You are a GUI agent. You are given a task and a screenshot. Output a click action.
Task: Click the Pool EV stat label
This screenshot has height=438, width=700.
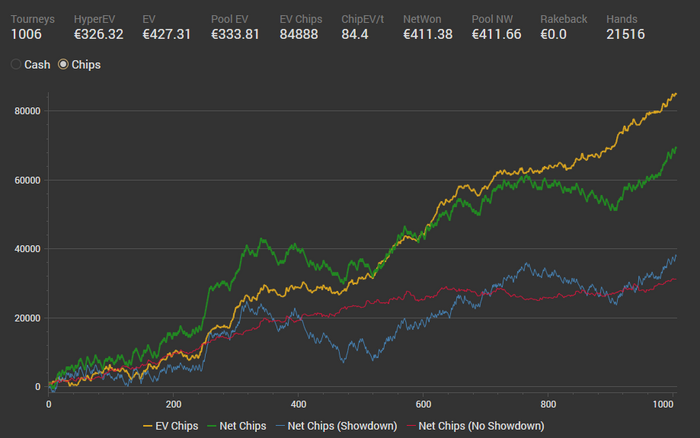pos(229,19)
